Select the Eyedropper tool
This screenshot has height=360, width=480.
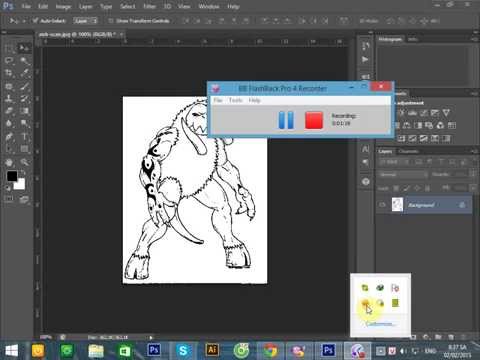[x=24, y=73]
